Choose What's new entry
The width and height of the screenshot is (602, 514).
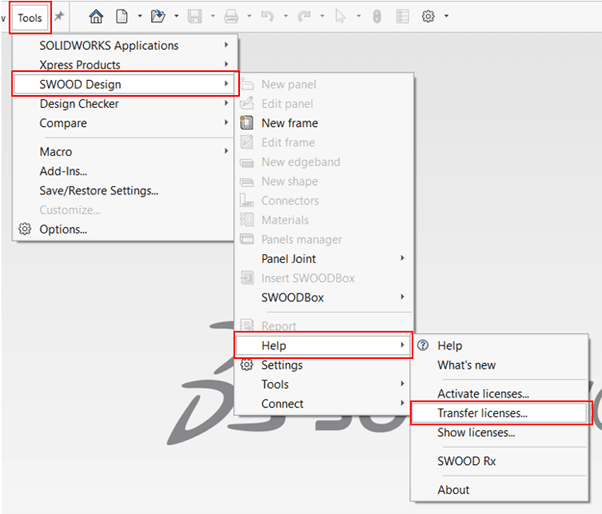click(x=499, y=365)
